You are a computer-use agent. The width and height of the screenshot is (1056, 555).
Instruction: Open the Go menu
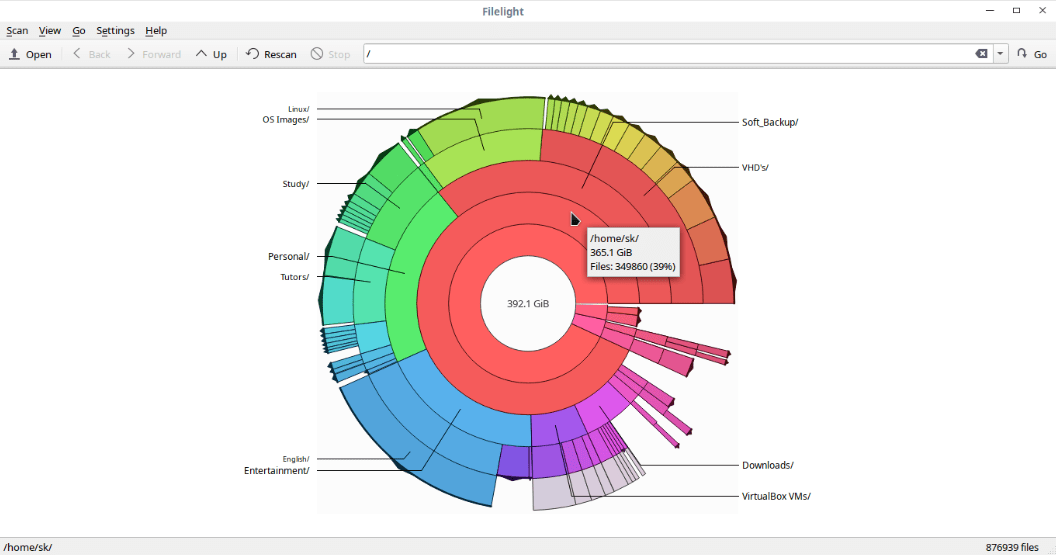pos(79,31)
